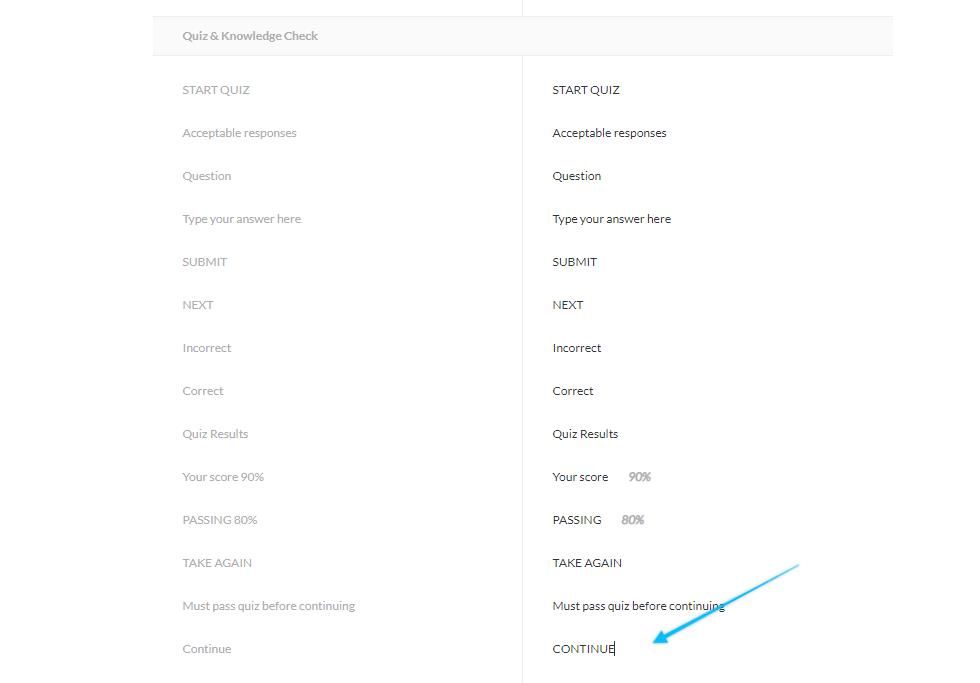Edit the PASSING label text in the right column
Viewport: 980px width, 683px height.
[x=577, y=520]
